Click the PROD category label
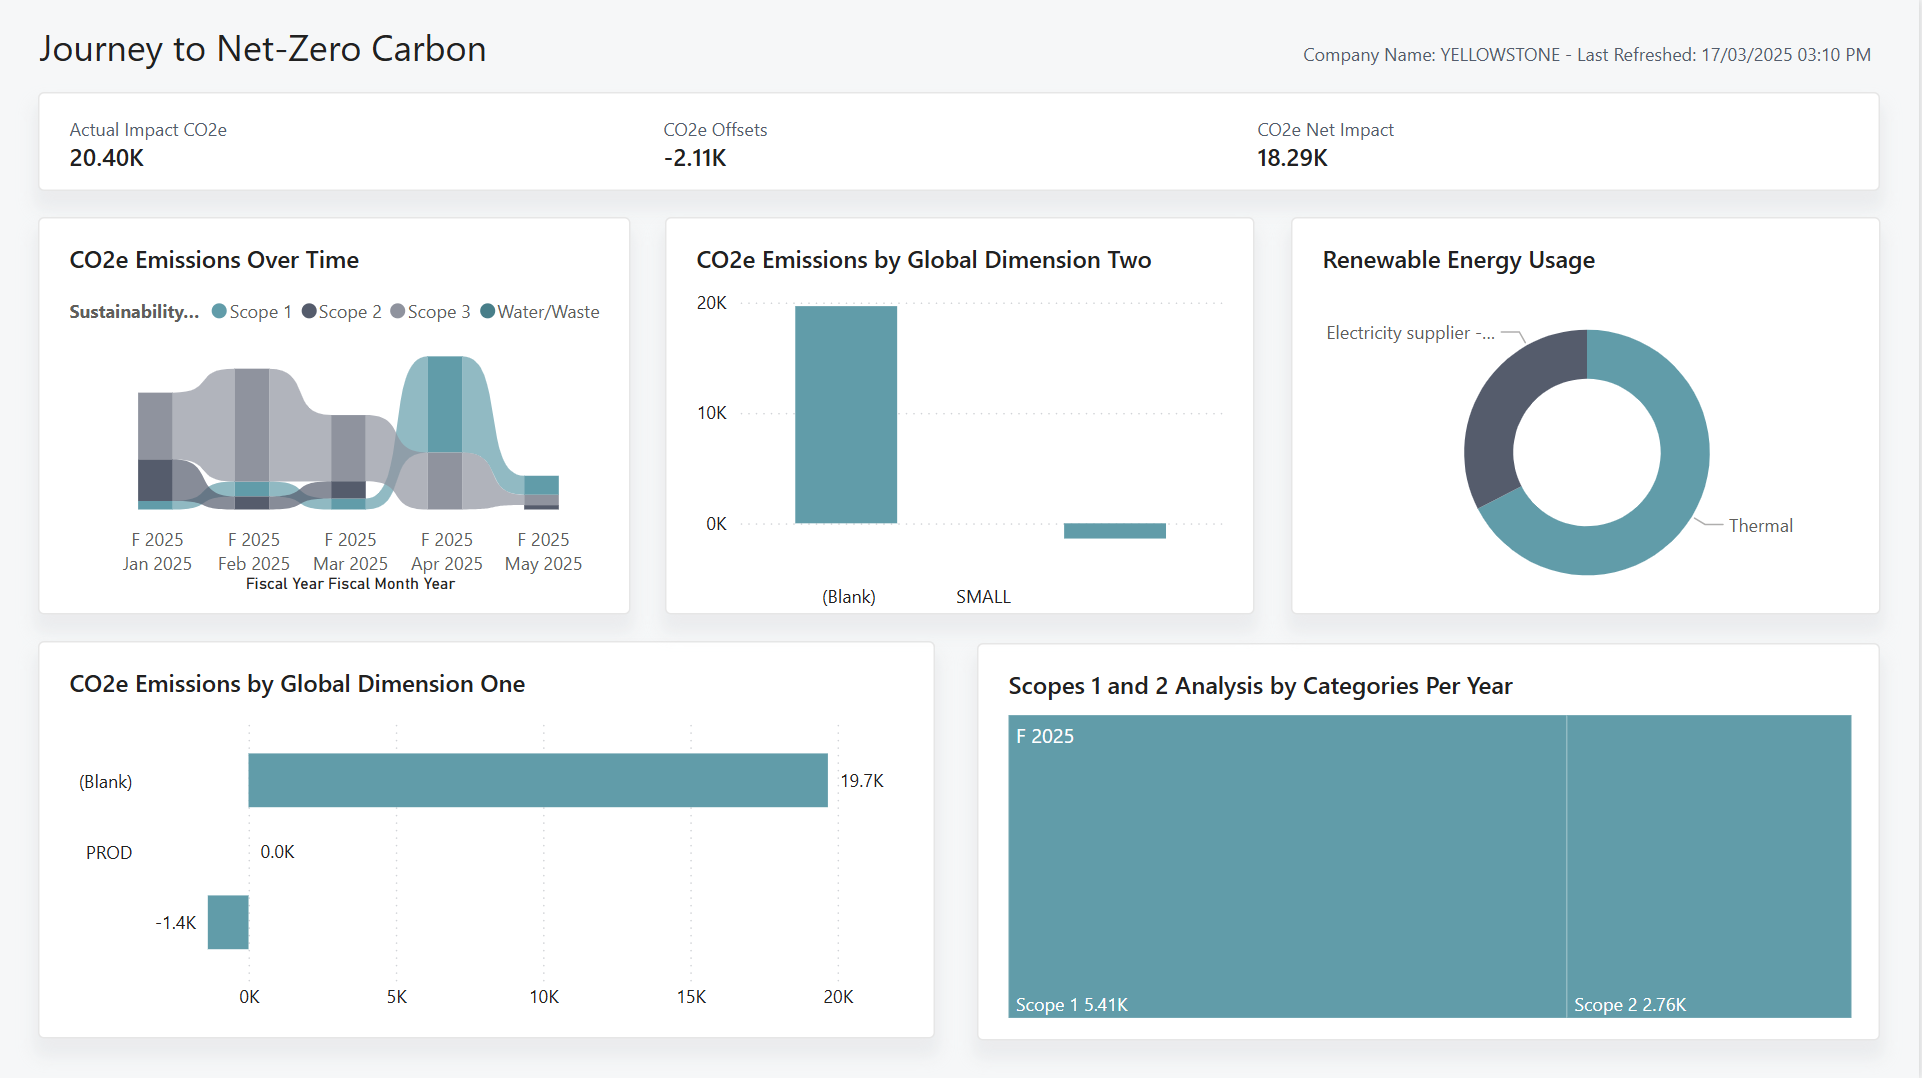This screenshot has height=1078, width=1922. pyautogui.click(x=109, y=852)
